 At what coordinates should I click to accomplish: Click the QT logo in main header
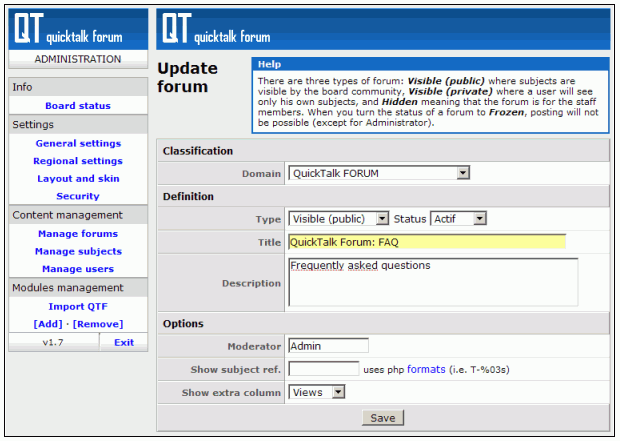[215, 30]
